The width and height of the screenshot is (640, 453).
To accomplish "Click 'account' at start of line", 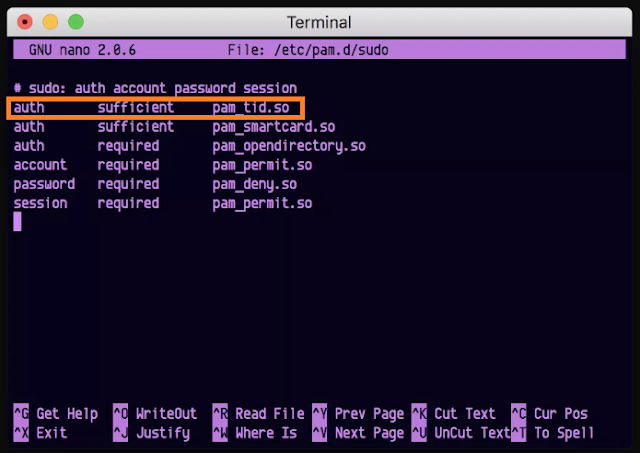I will [40, 165].
